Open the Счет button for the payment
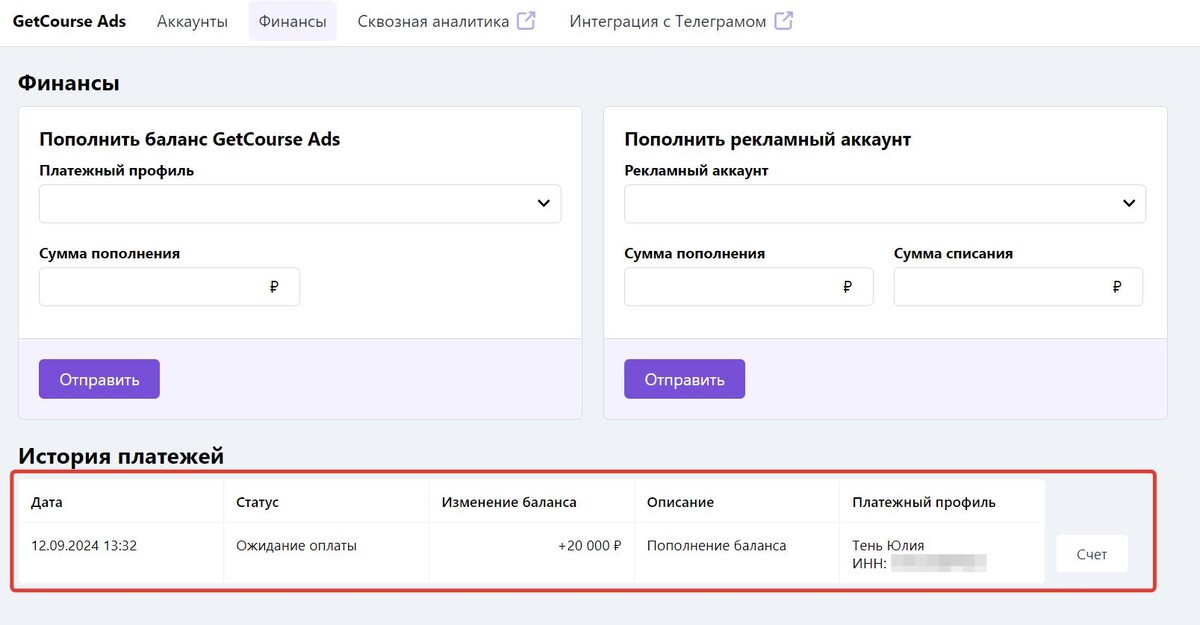Viewport: 1200px width, 625px height. pyautogui.click(x=1092, y=554)
